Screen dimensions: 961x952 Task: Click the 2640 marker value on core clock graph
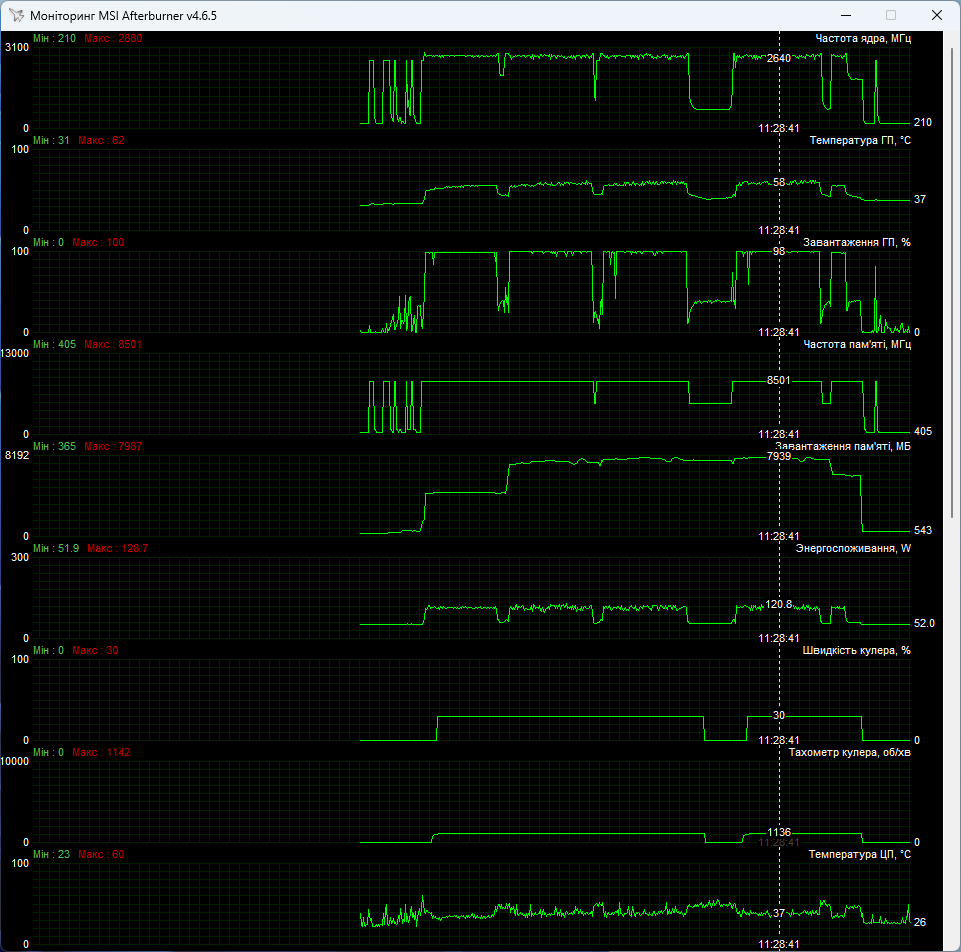pyautogui.click(x=778, y=58)
